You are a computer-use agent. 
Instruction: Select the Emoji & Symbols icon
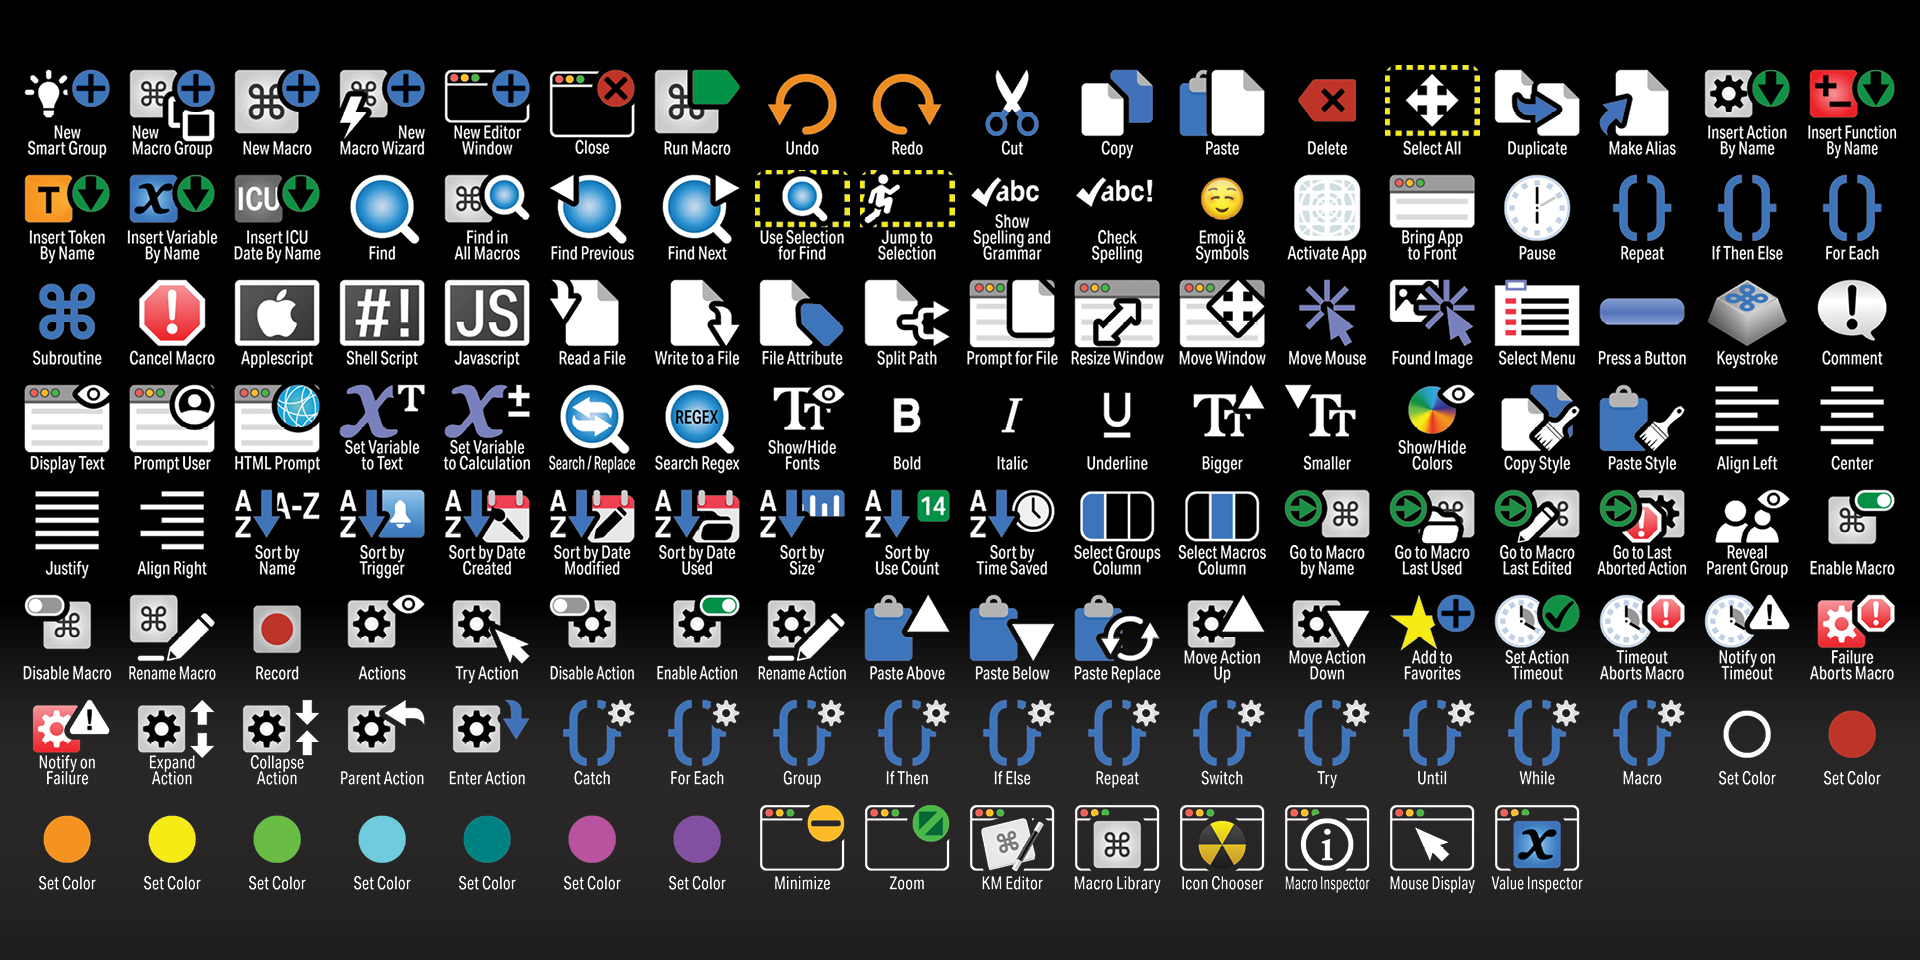click(1222, 200)
